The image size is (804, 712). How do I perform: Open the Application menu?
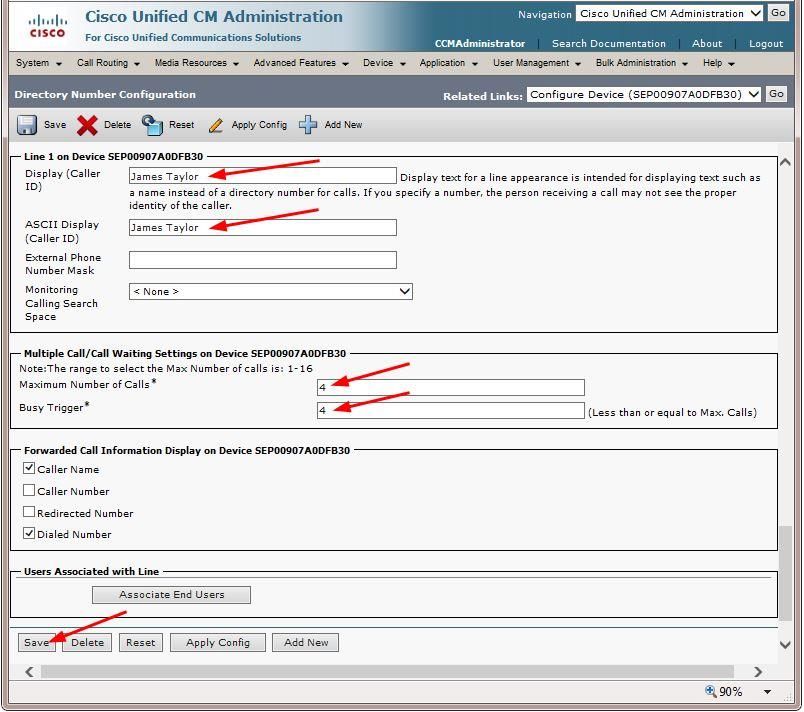coord(448,63)
